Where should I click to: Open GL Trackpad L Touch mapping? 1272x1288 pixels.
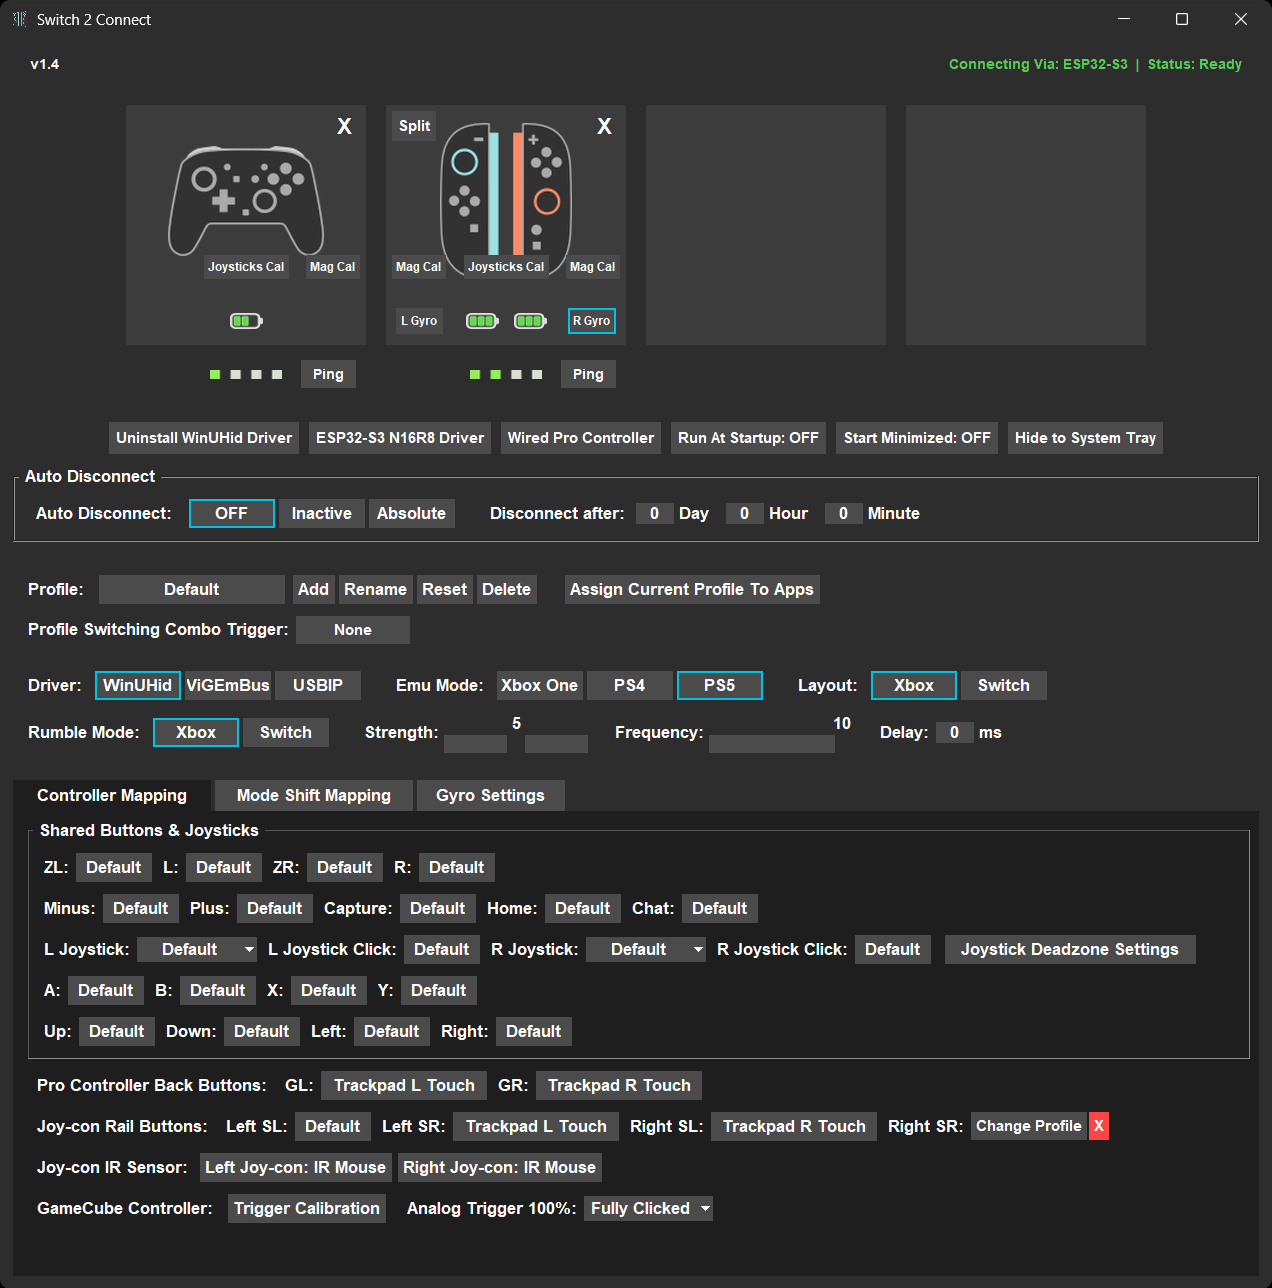(404, 1085)
